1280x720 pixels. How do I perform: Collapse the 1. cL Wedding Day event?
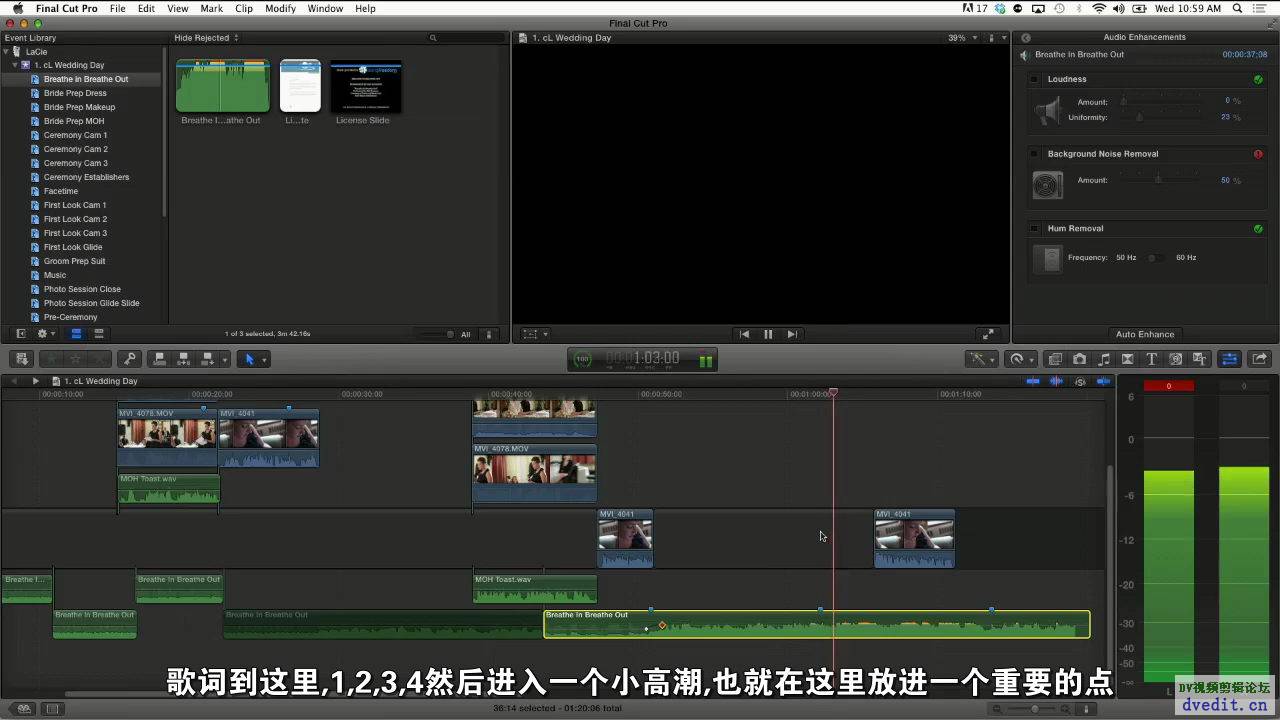pos(15,65)
